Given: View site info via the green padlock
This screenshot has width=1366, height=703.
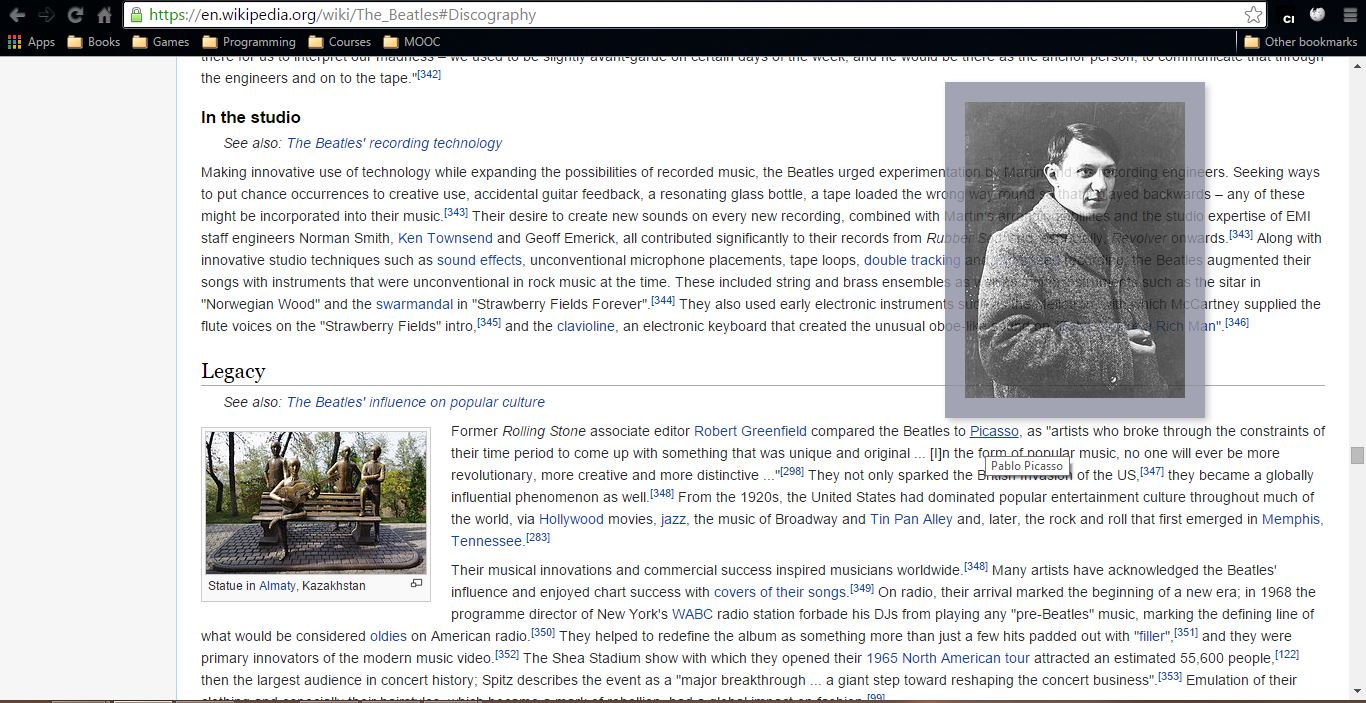Looking at the screenshot, I should coord(137,15).
